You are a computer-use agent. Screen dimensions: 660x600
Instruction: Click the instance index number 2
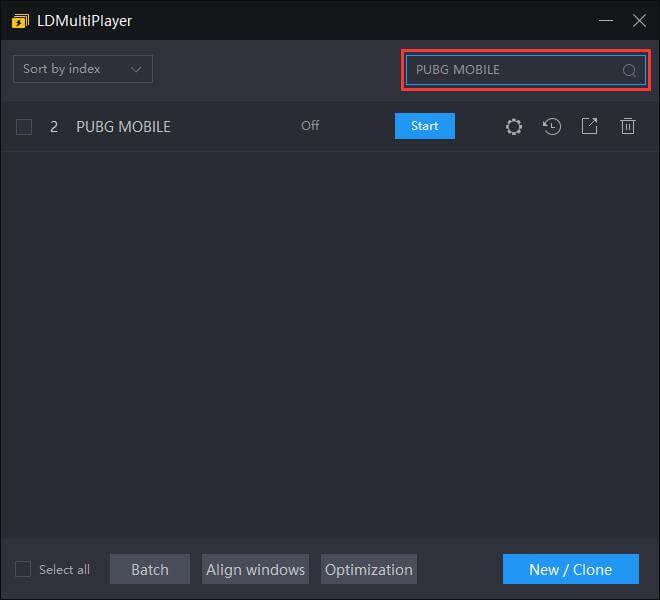[x=54, y=127]
